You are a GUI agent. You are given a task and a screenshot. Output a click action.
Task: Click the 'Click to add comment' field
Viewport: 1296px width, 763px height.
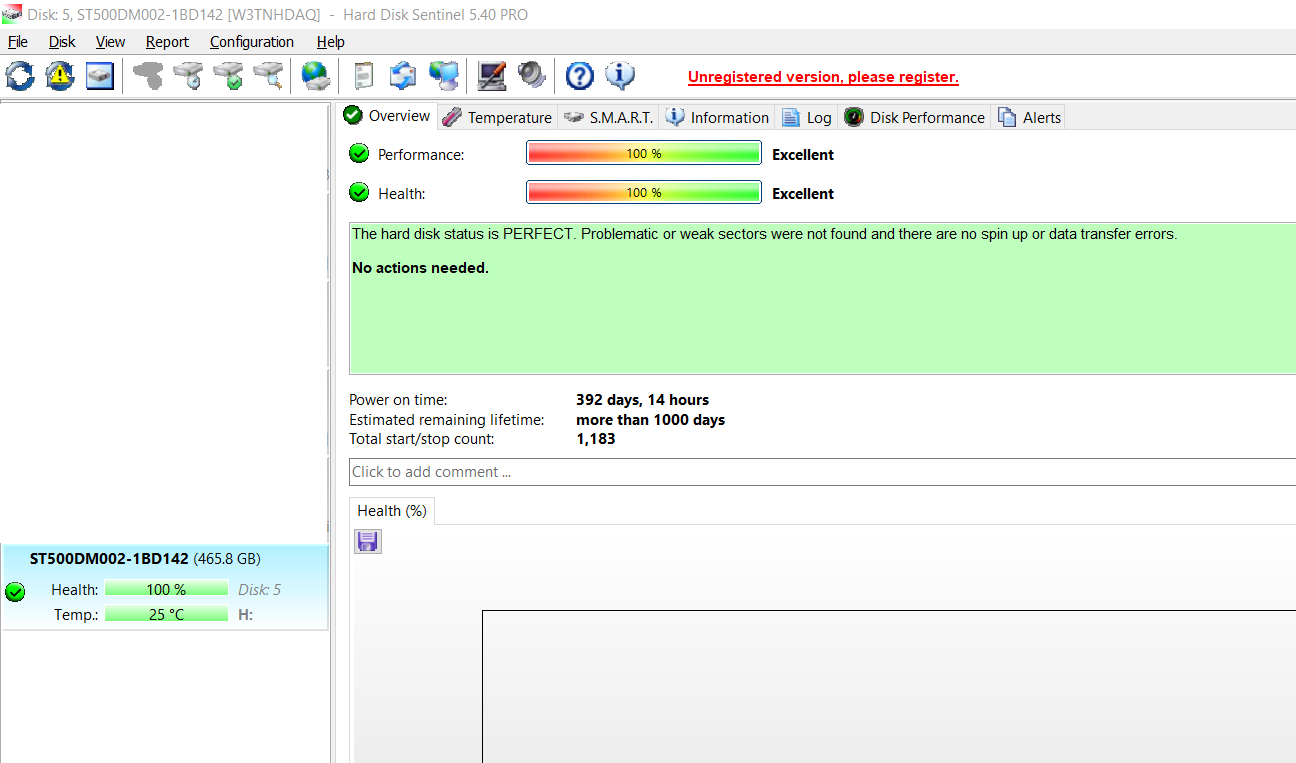[x=822, y=472]
